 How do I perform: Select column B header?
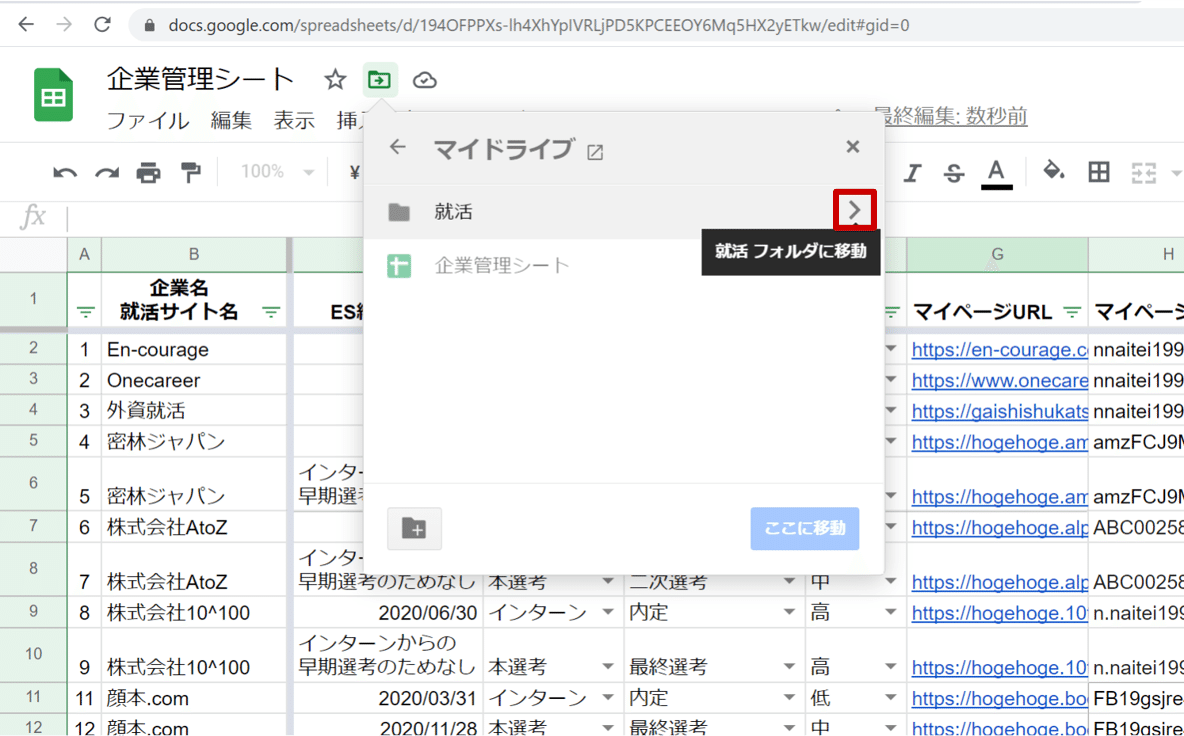[194, 254]
